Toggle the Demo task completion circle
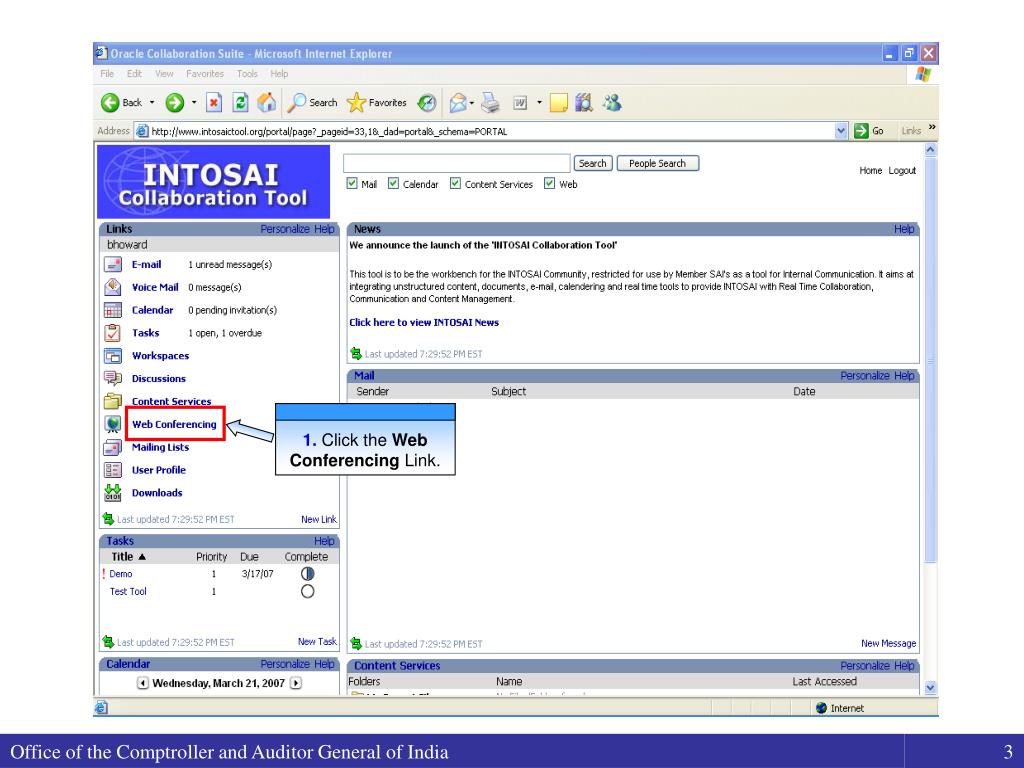 tap(308, 573)
